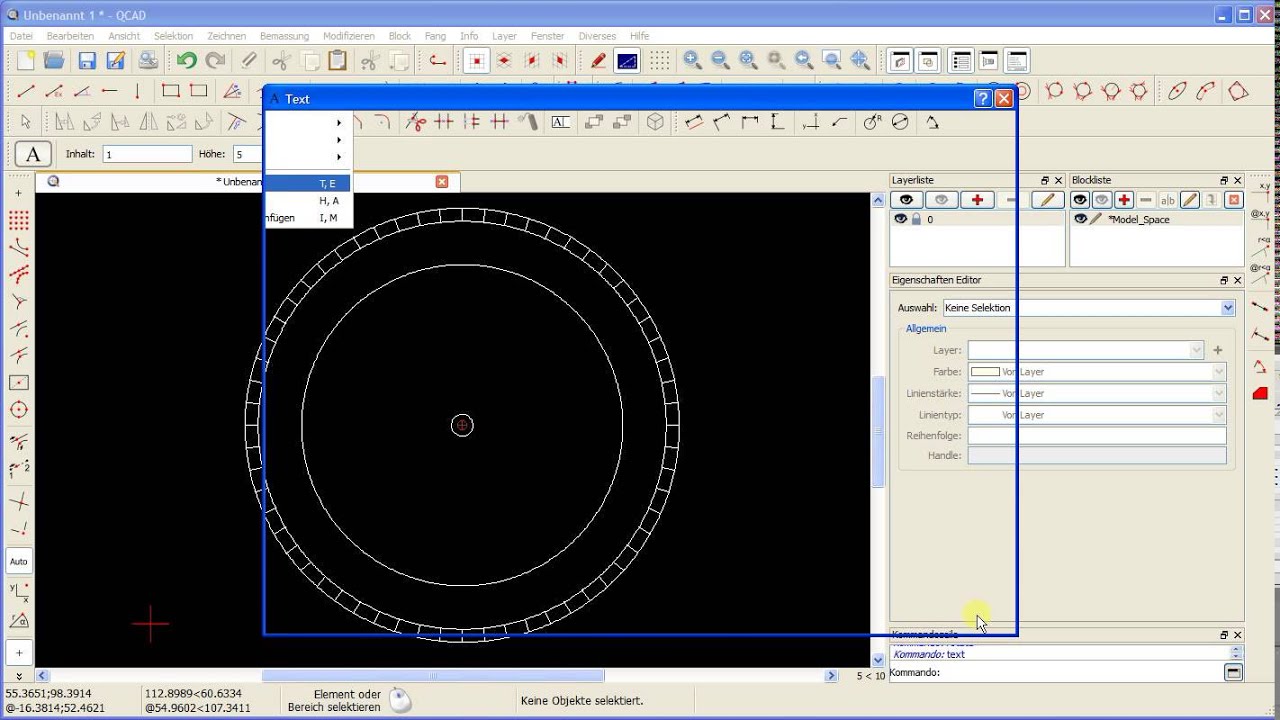This screenshot has width=1280, height=720.
Task: Click the Undo green arrow icon
Action: click(x=186, y=61)
